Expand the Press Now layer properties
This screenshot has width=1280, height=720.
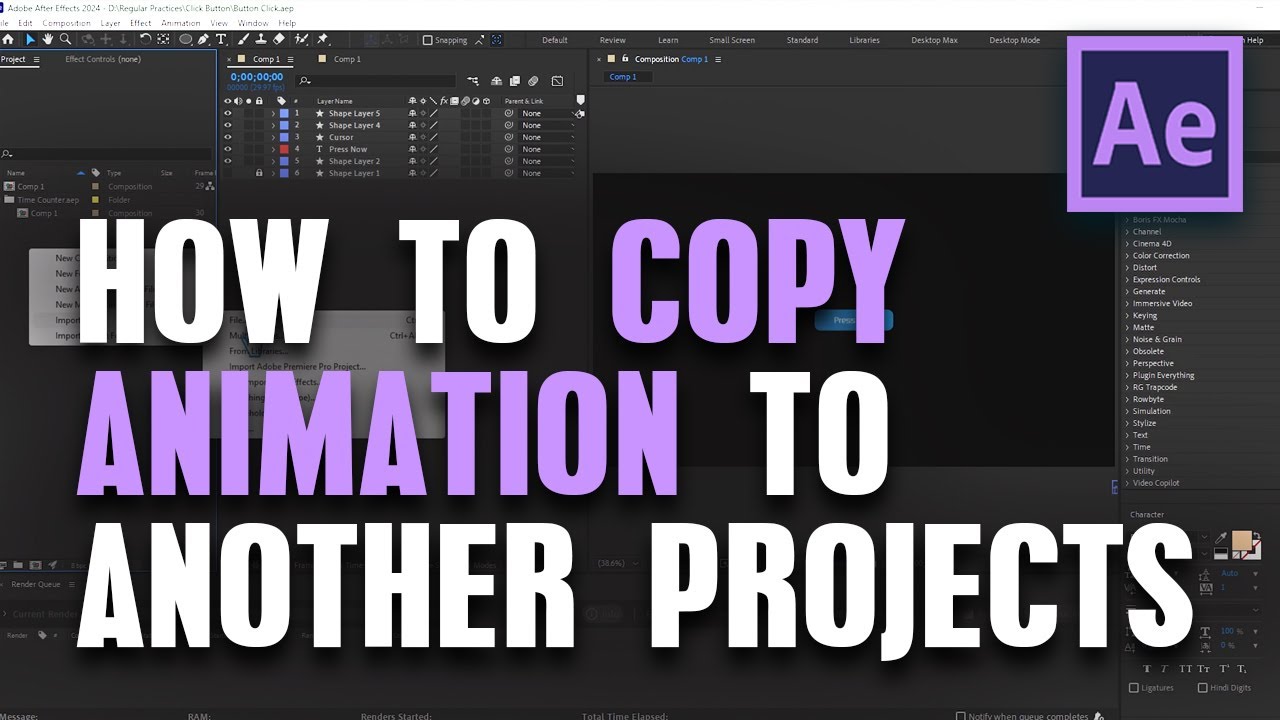coord(273,149)
